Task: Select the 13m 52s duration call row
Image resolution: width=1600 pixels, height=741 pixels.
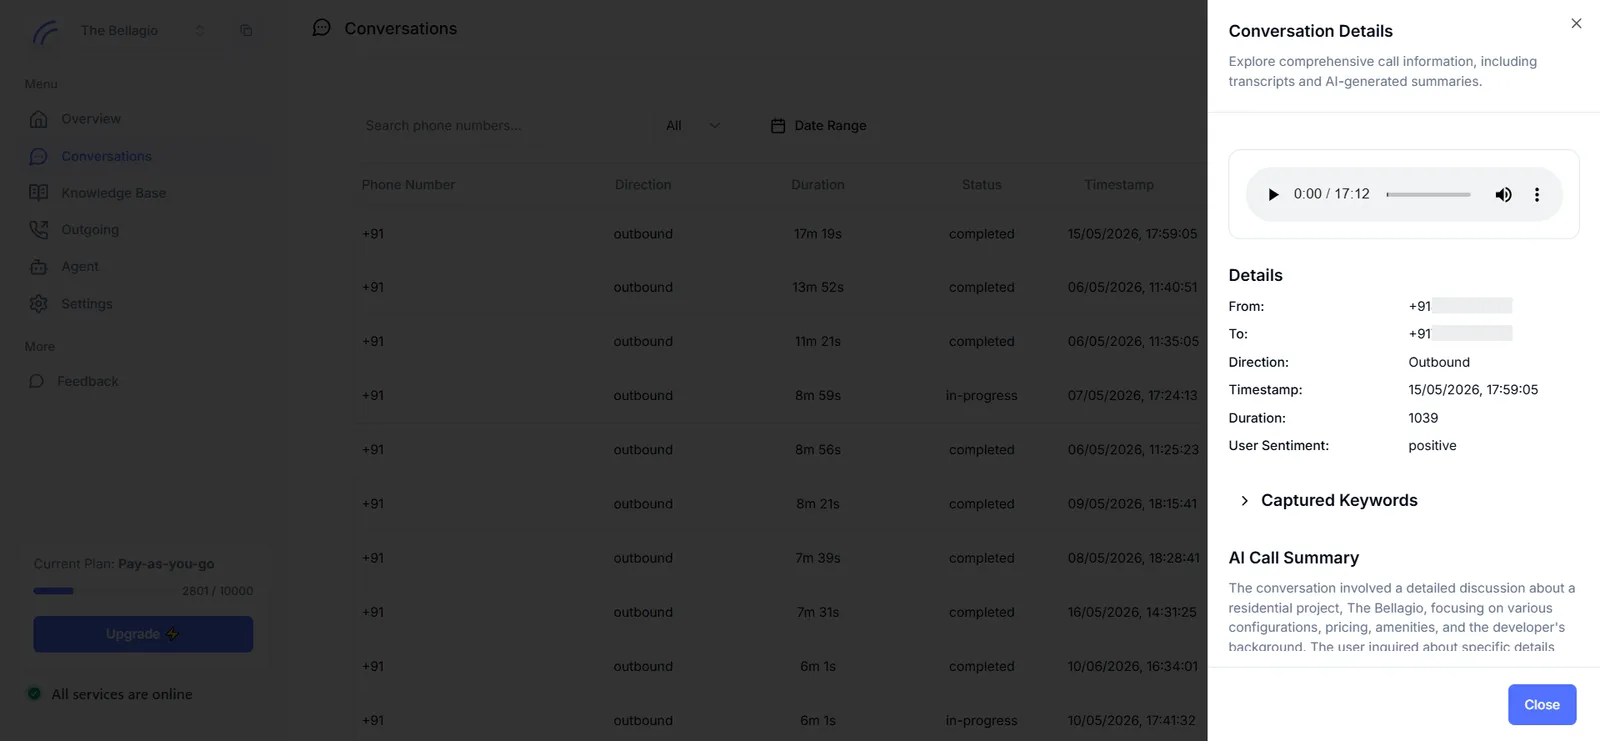Action: click(x=780, y=287)
